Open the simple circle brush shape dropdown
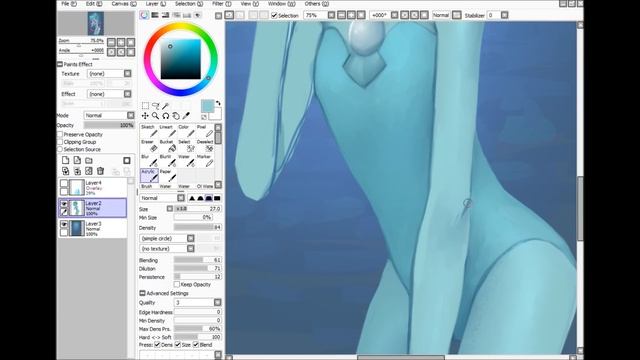Screen dimensions: 640x360 click(x=191, y=238)
